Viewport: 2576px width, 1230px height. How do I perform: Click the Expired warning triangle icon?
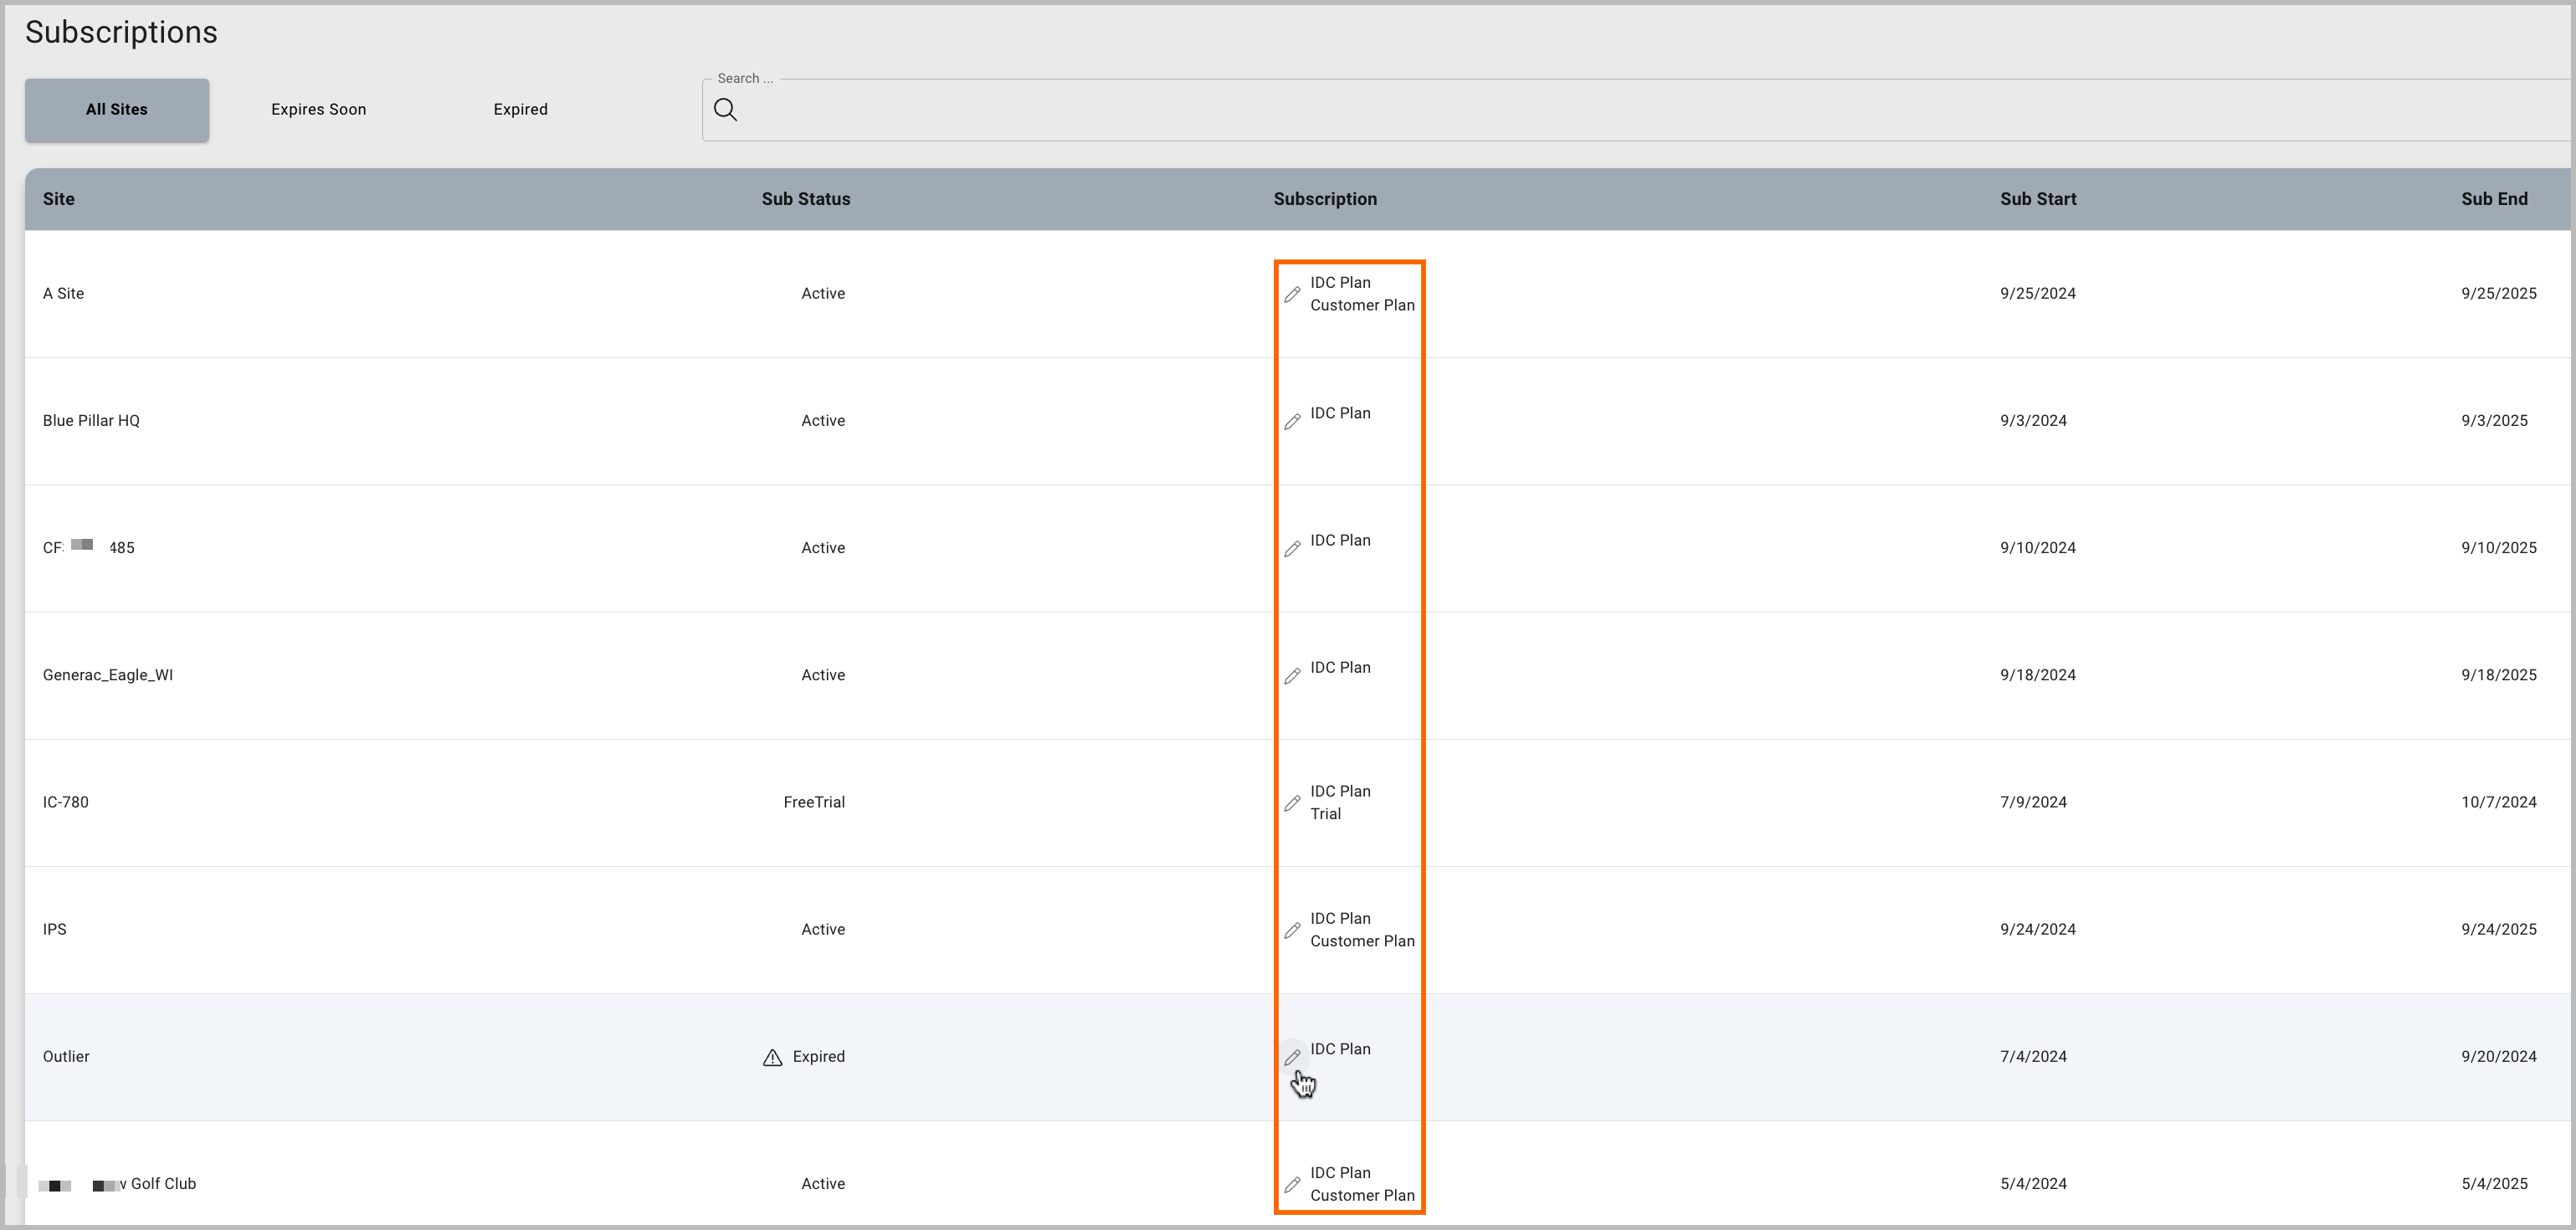coord(772,1057)
